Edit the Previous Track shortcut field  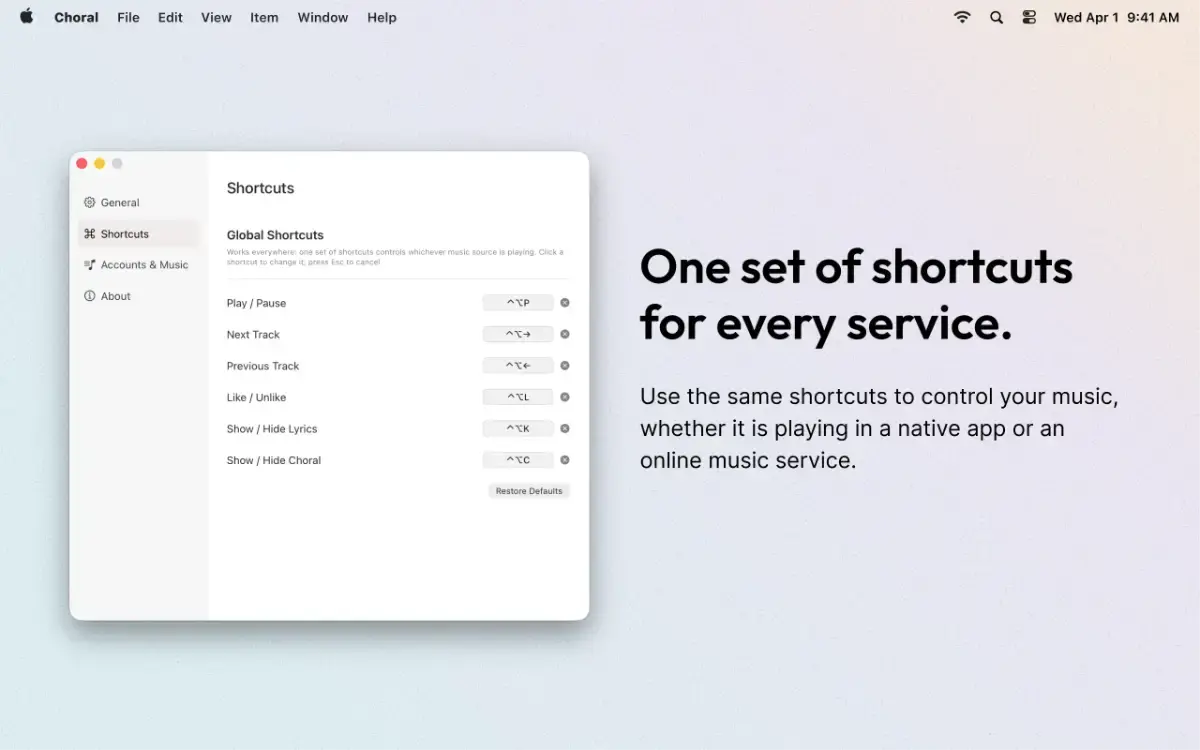(x=518, y=365)
